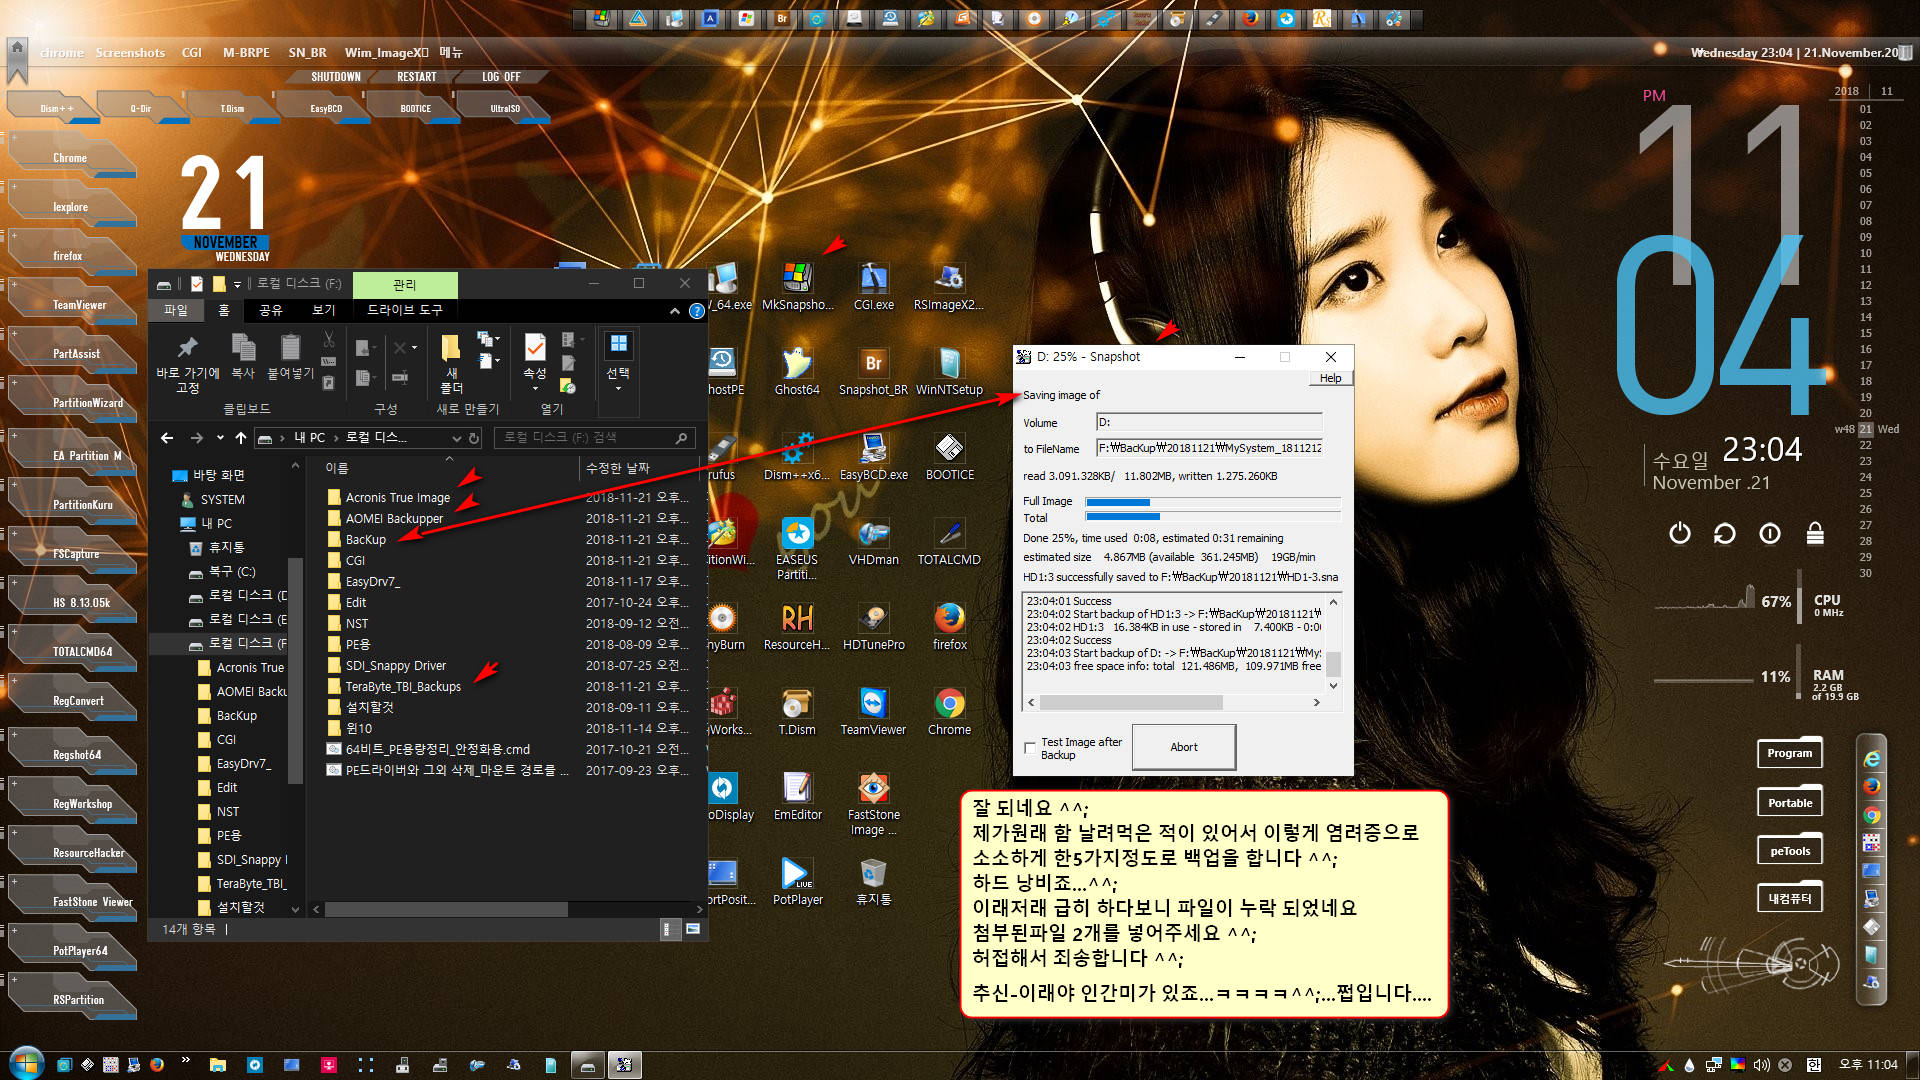Select SYSTEM in navigation tree
Image resolution: width=1920 pixels, height=1080 pixels.
coord(222,500)
